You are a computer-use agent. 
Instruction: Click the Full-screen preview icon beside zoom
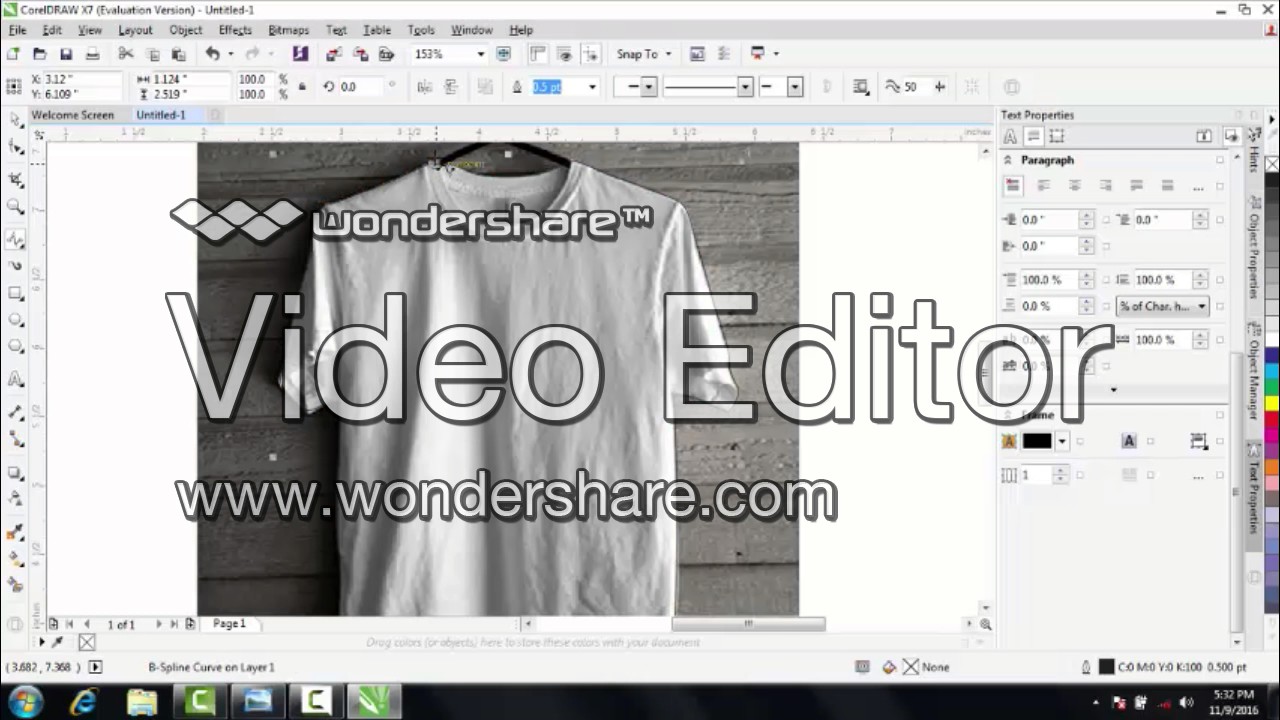pos(503,54)
